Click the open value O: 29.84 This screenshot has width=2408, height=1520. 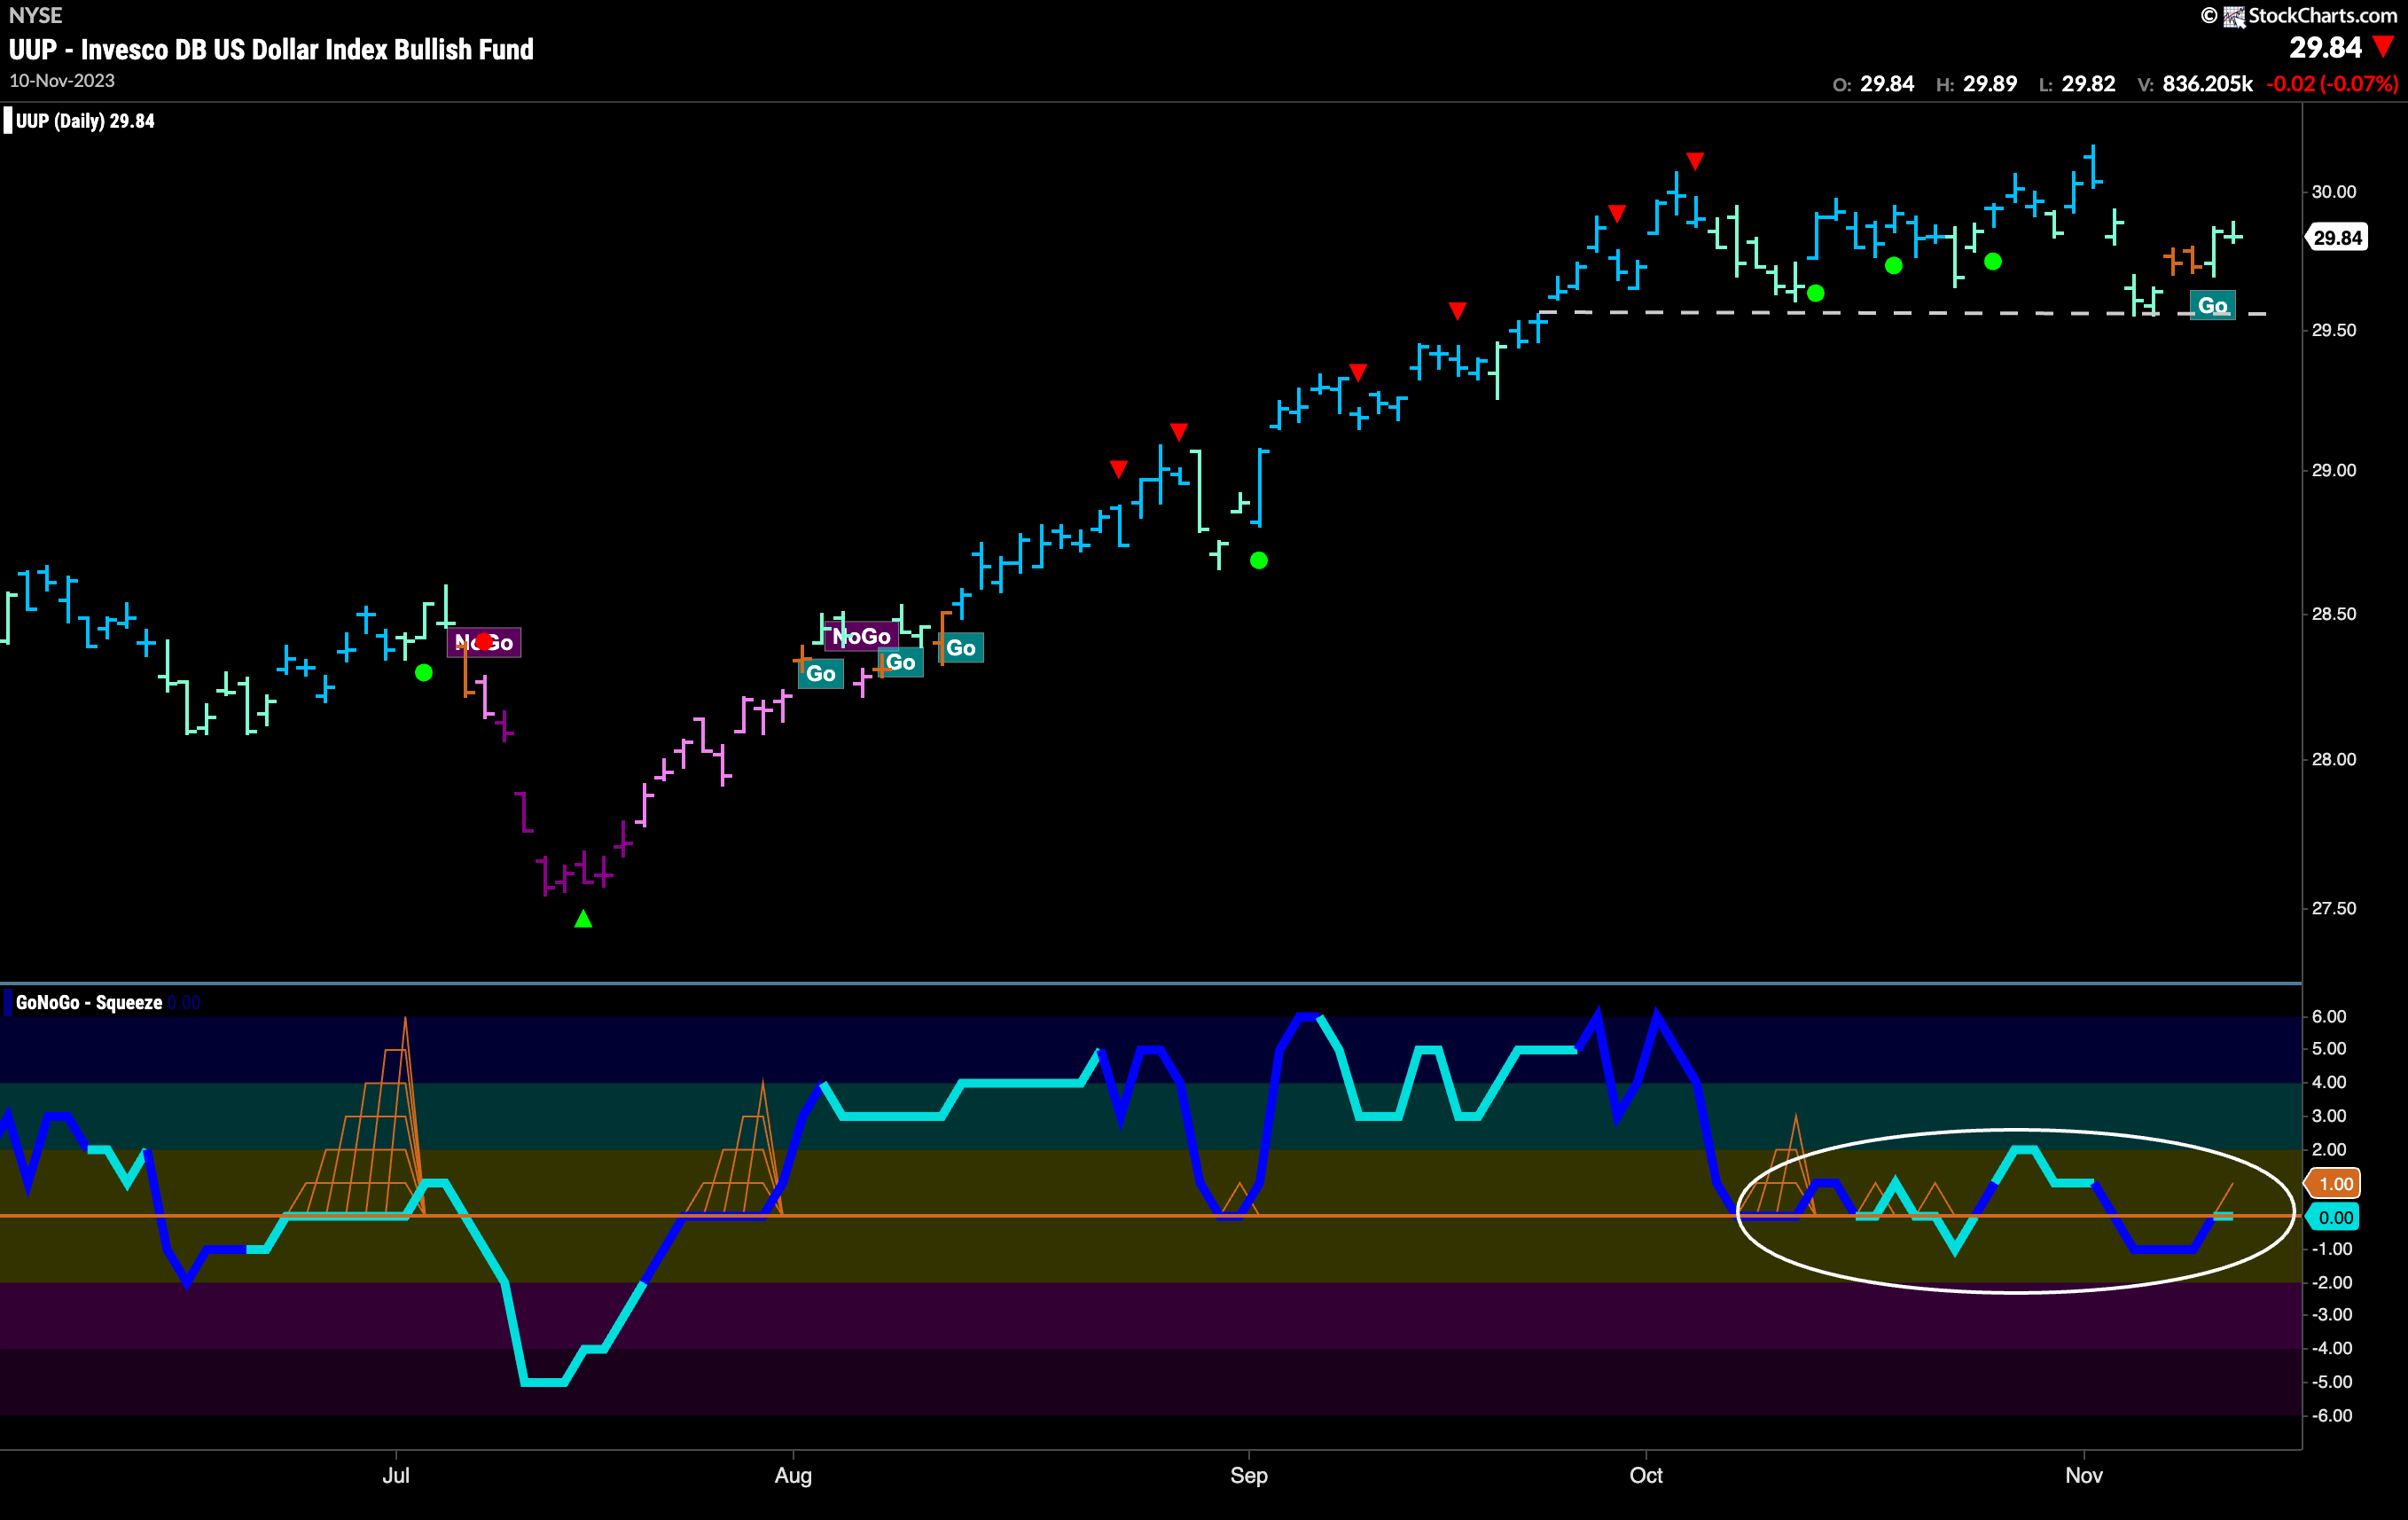tap(1873, 84)
